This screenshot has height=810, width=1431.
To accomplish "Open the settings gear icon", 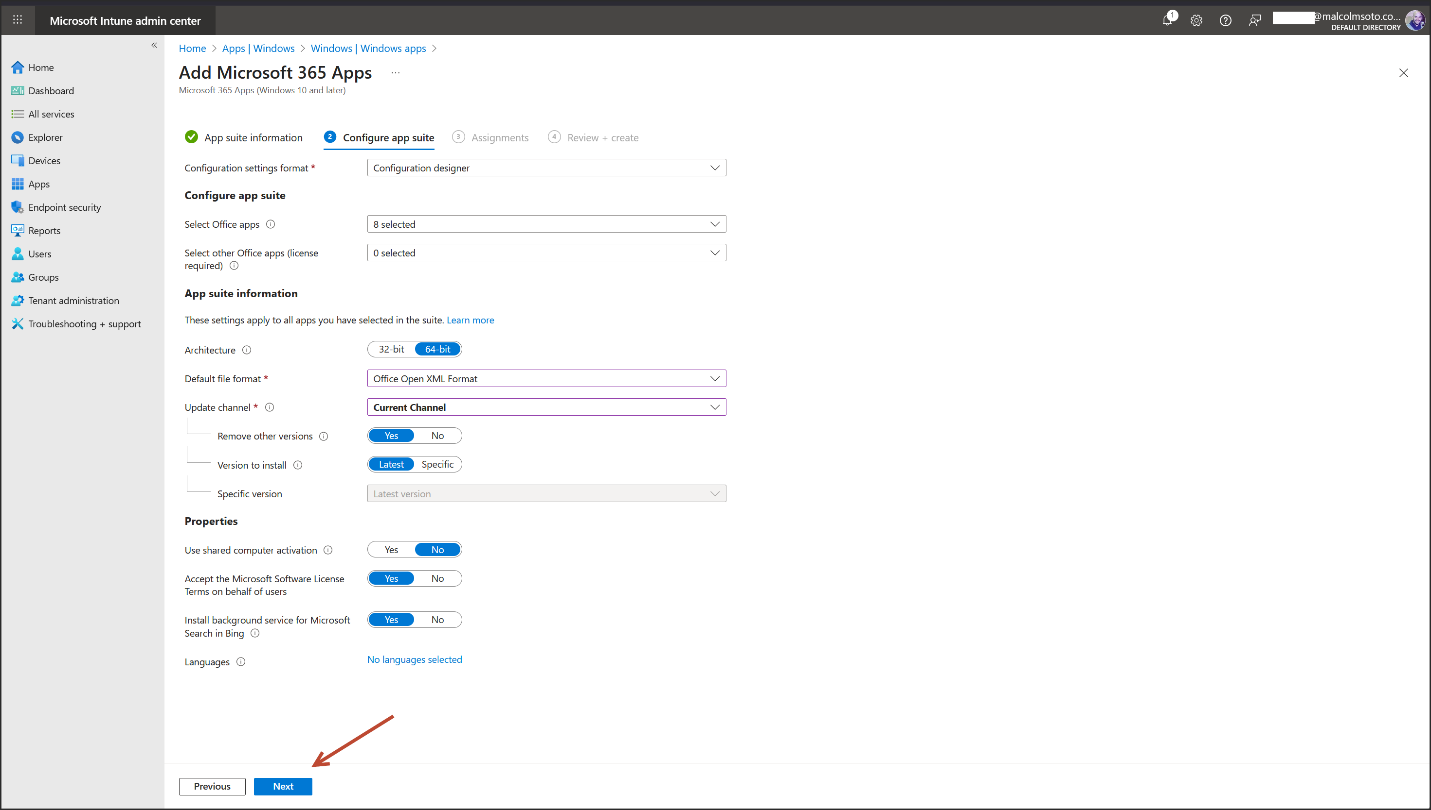I will click(1196, 20).
